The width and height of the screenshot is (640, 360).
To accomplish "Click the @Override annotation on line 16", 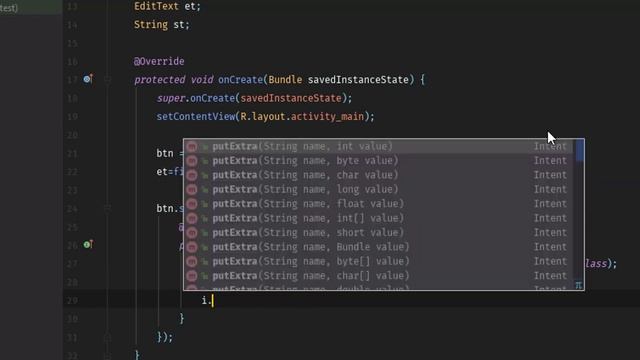I will click(x=159, y=61).
